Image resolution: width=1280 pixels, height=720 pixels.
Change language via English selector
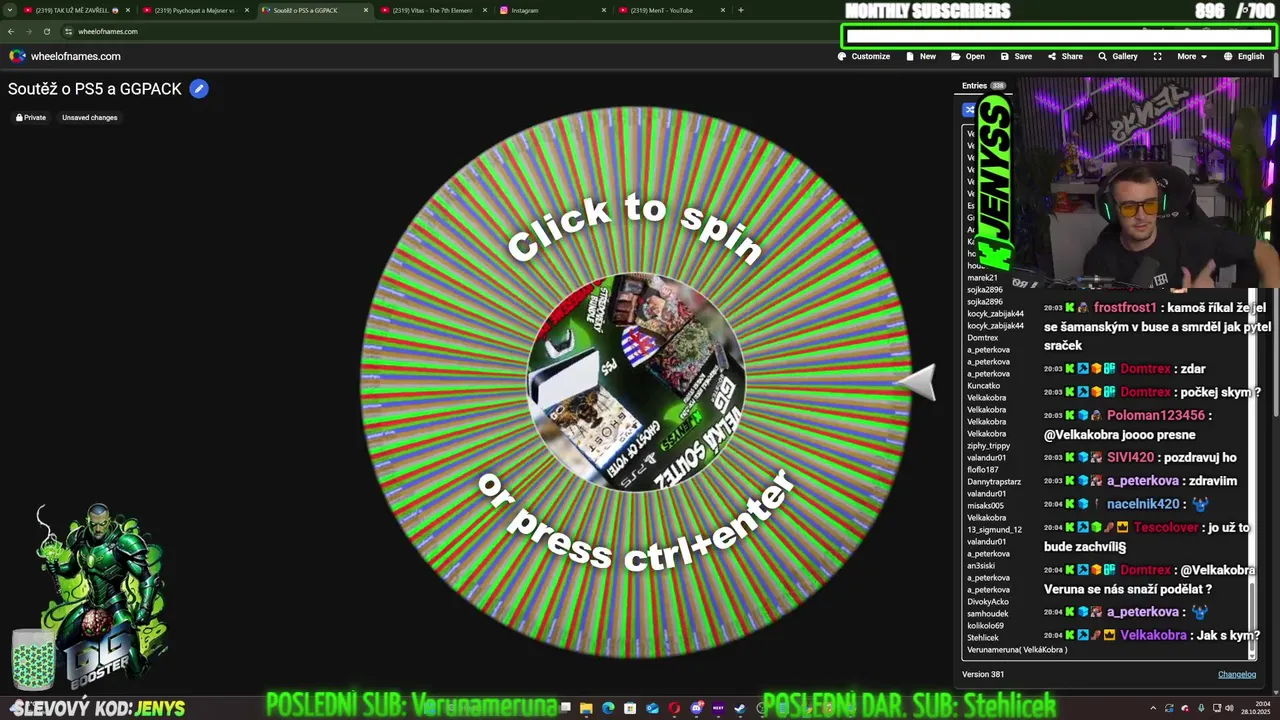tap(1243, 56)
